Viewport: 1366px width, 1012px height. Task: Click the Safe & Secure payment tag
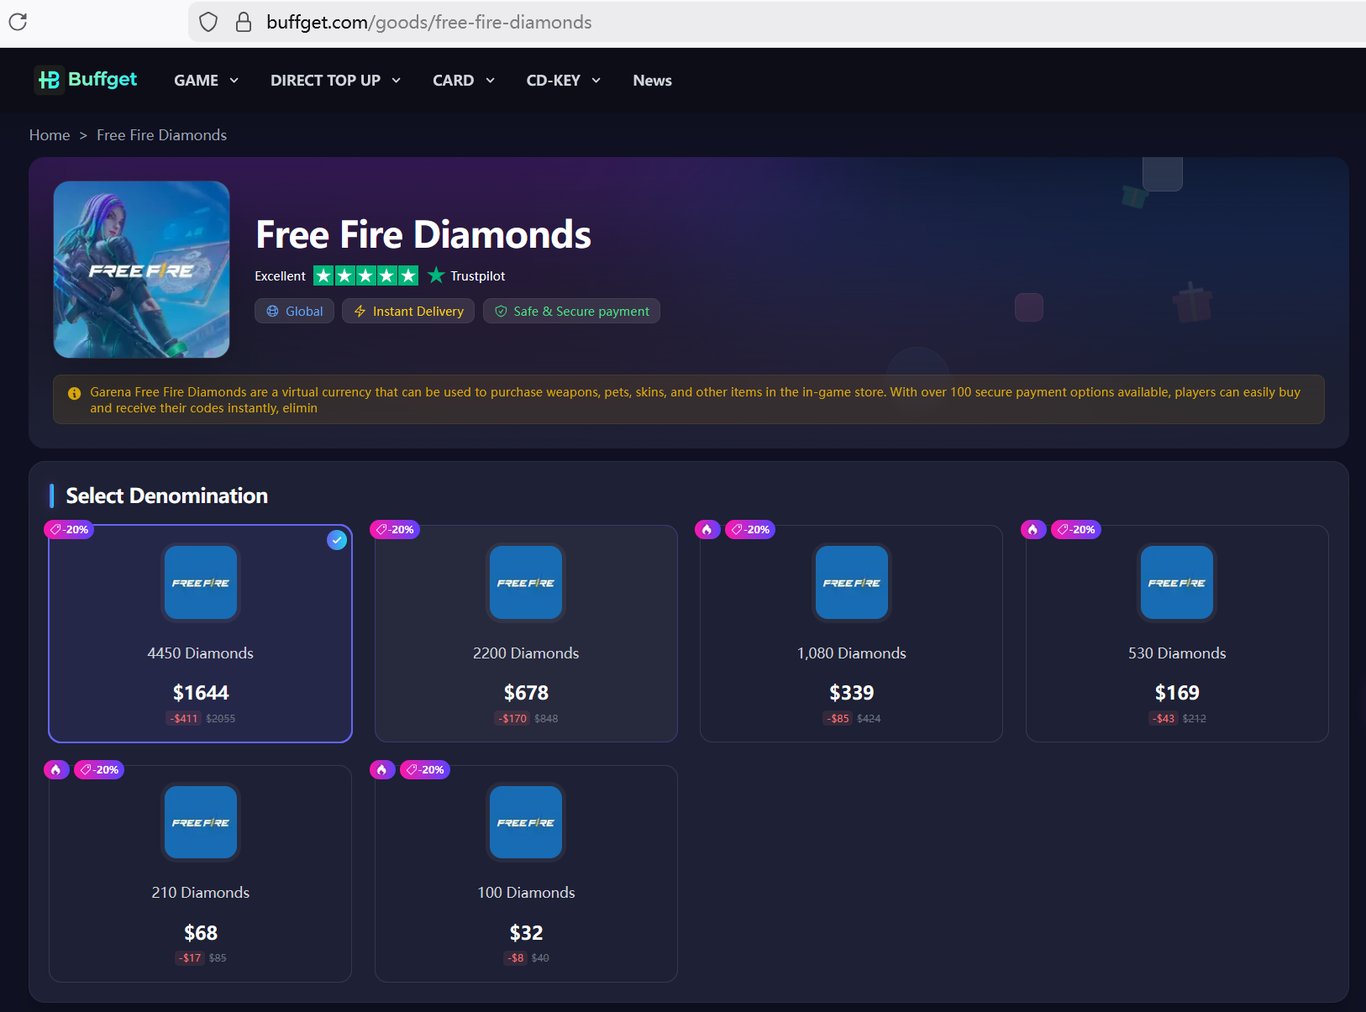click(x=571, y=311)
